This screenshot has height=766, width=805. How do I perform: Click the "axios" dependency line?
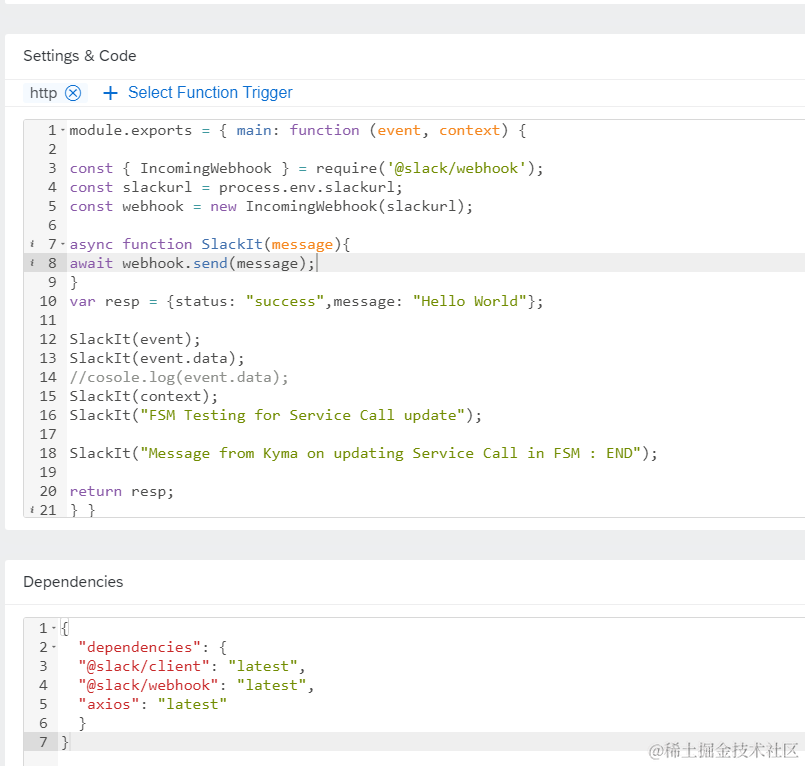(152, 704)
